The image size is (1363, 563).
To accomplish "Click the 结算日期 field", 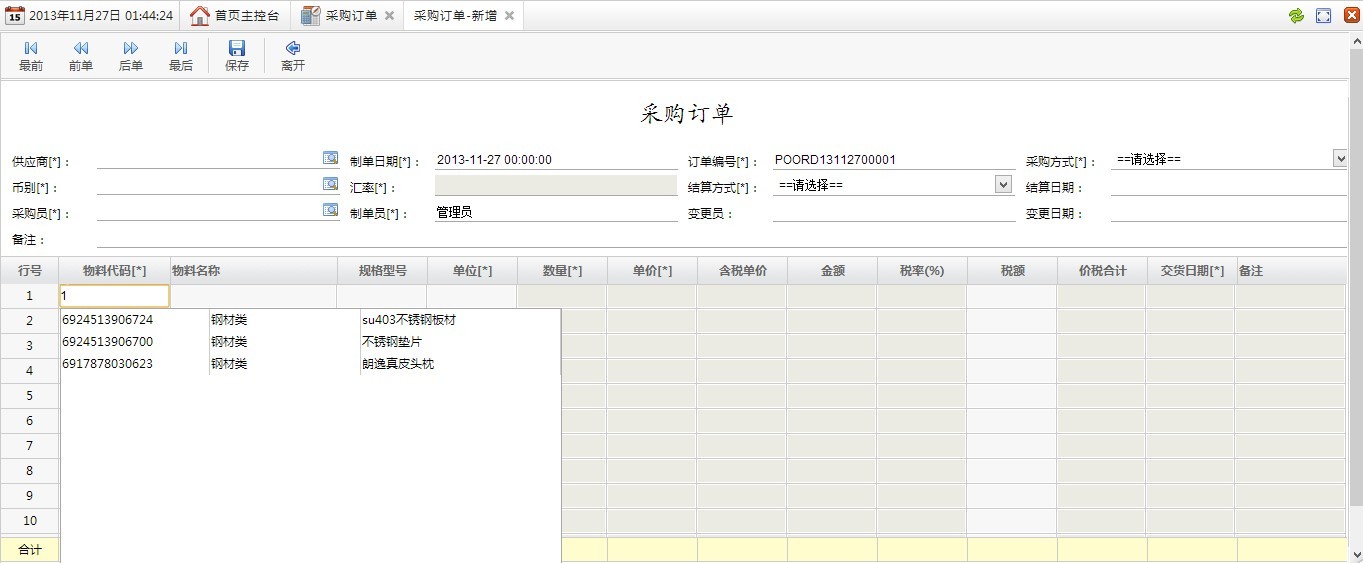I will (1230, 186).
